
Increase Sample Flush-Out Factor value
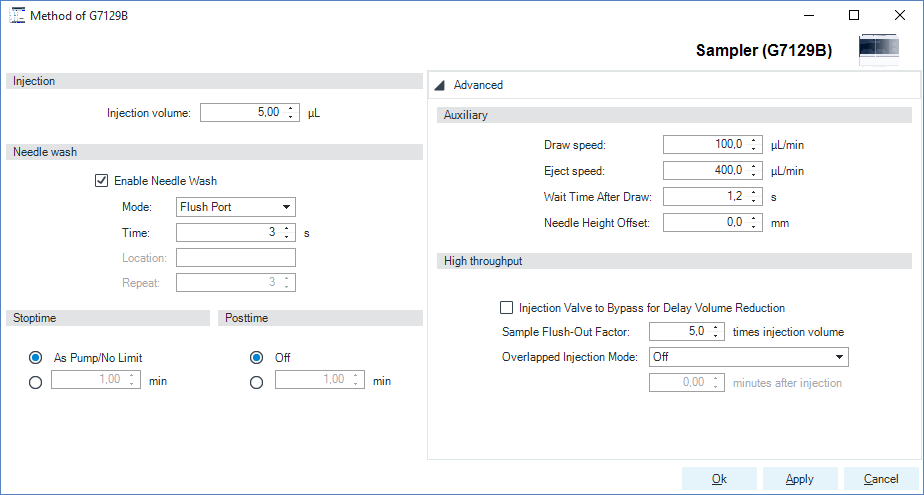[715, 327]
